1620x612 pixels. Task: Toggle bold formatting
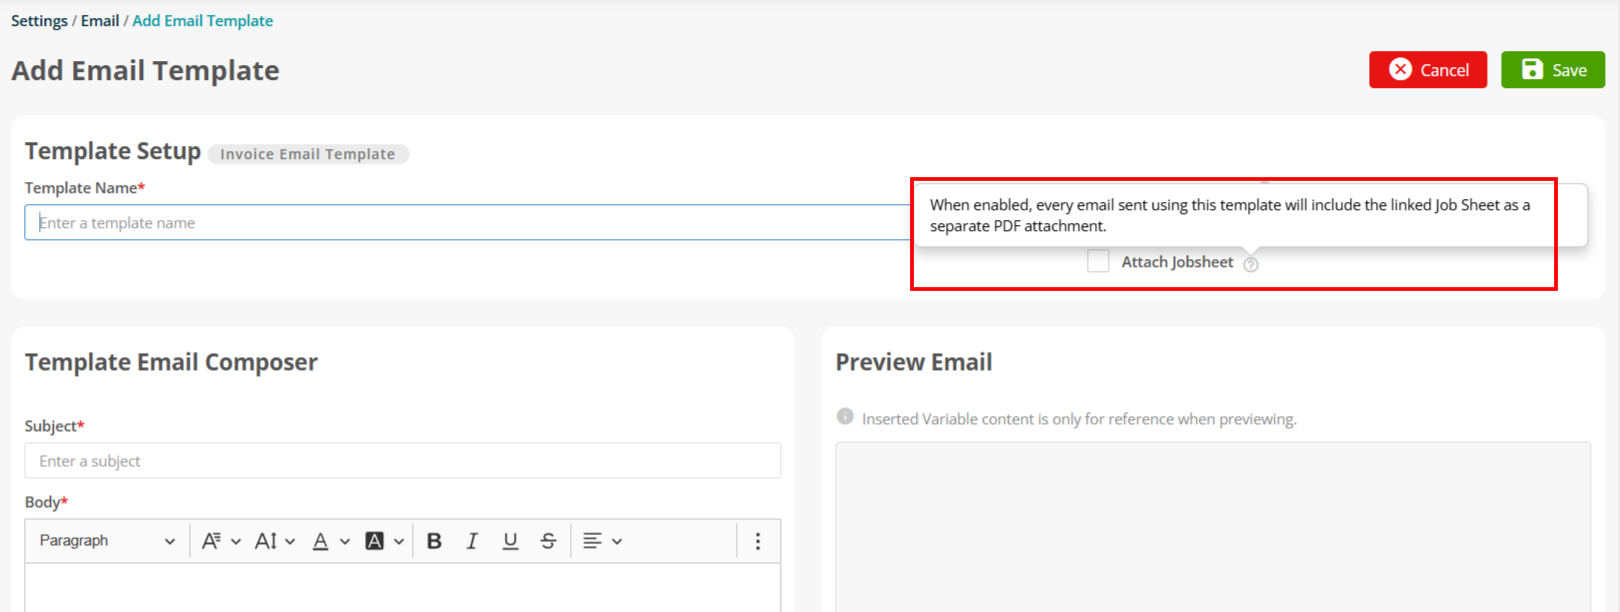434,541
